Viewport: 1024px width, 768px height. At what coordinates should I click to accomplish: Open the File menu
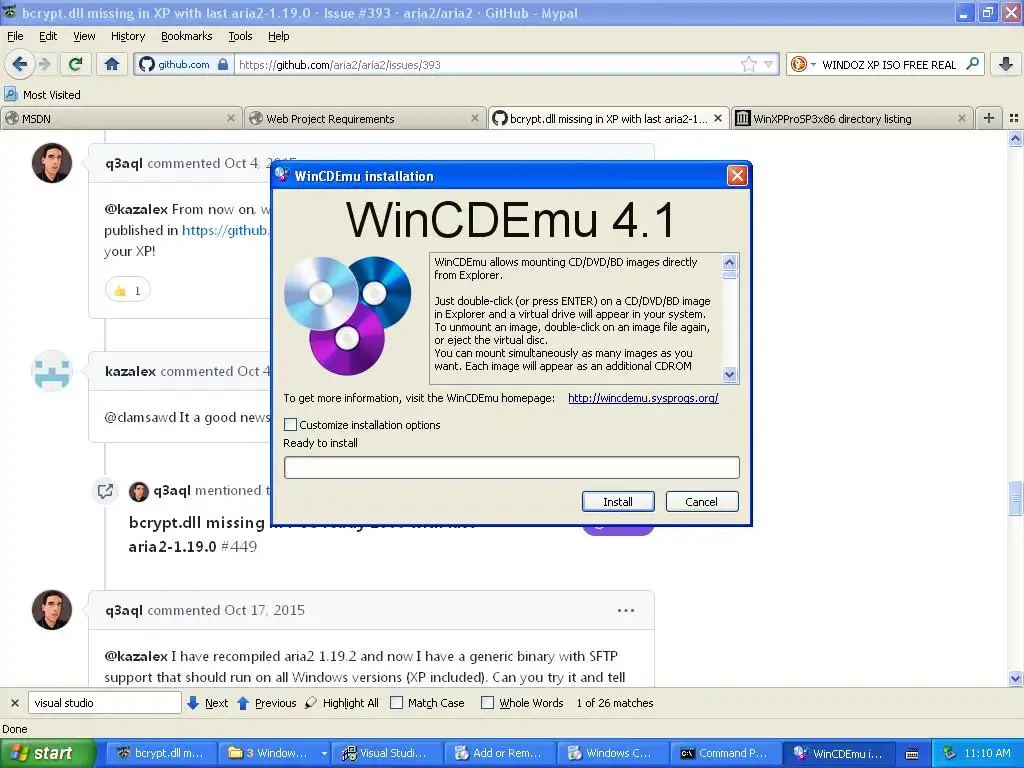point(15,36)
